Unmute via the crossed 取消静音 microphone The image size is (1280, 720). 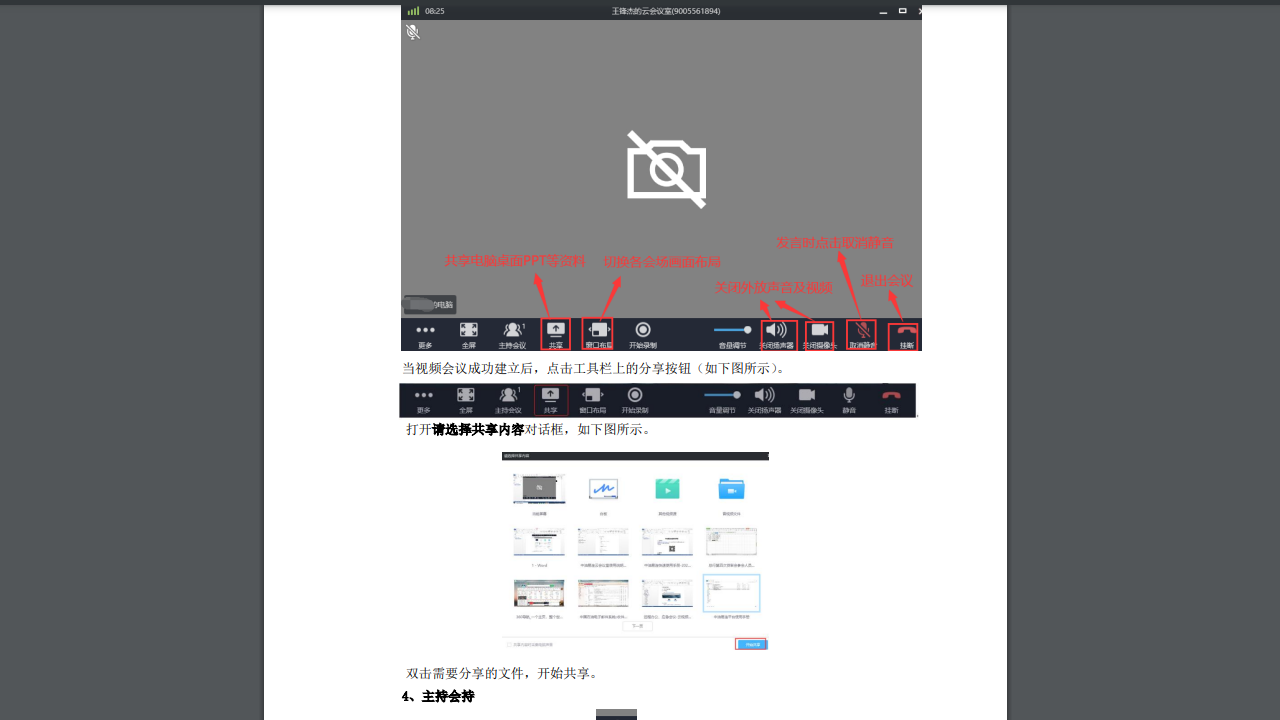click(862, 330)
